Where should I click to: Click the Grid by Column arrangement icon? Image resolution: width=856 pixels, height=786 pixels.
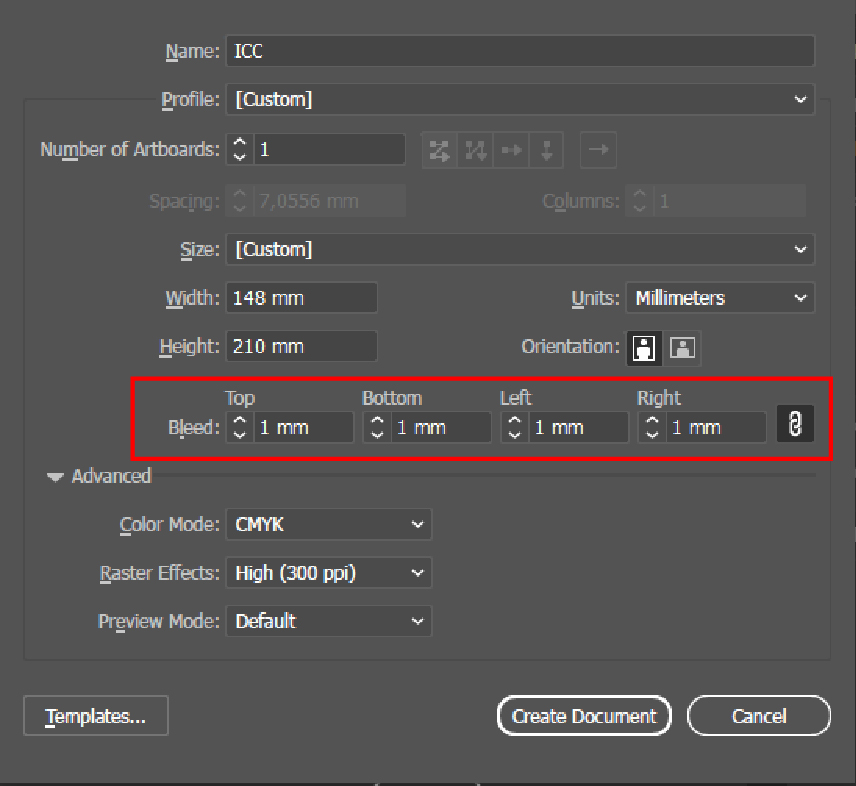(x=475, y=150)
